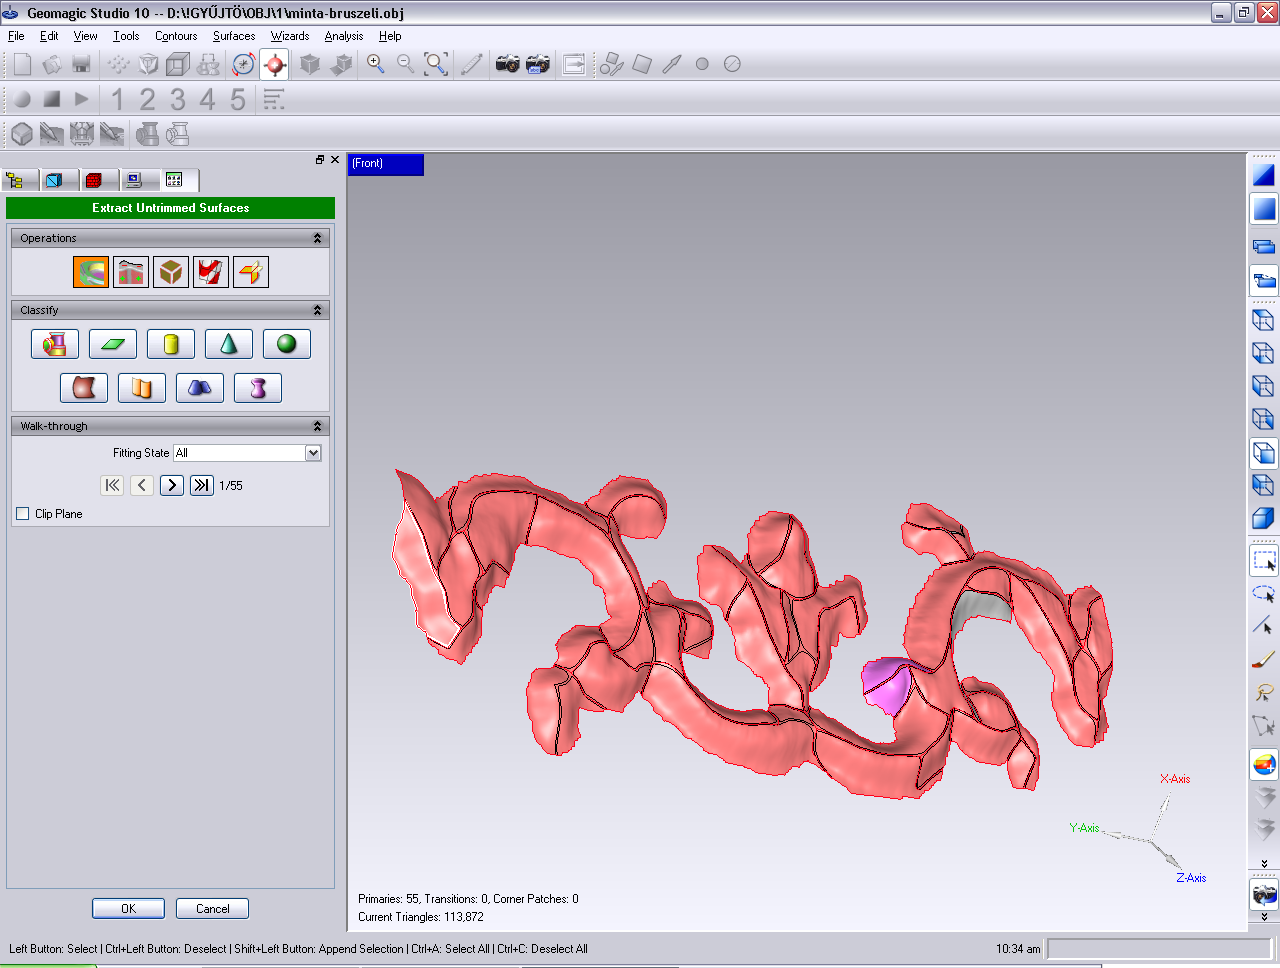Open the Fitting State dropdown
The image size is (1280, 968).
point(313,453)
